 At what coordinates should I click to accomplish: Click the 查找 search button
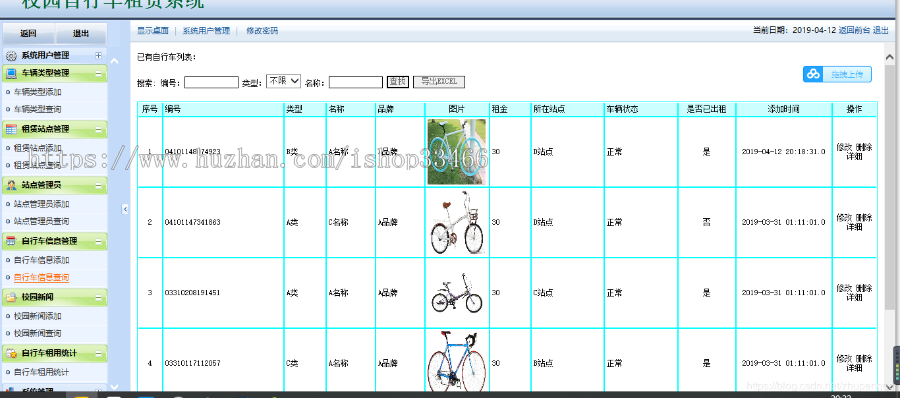(398, 82)
